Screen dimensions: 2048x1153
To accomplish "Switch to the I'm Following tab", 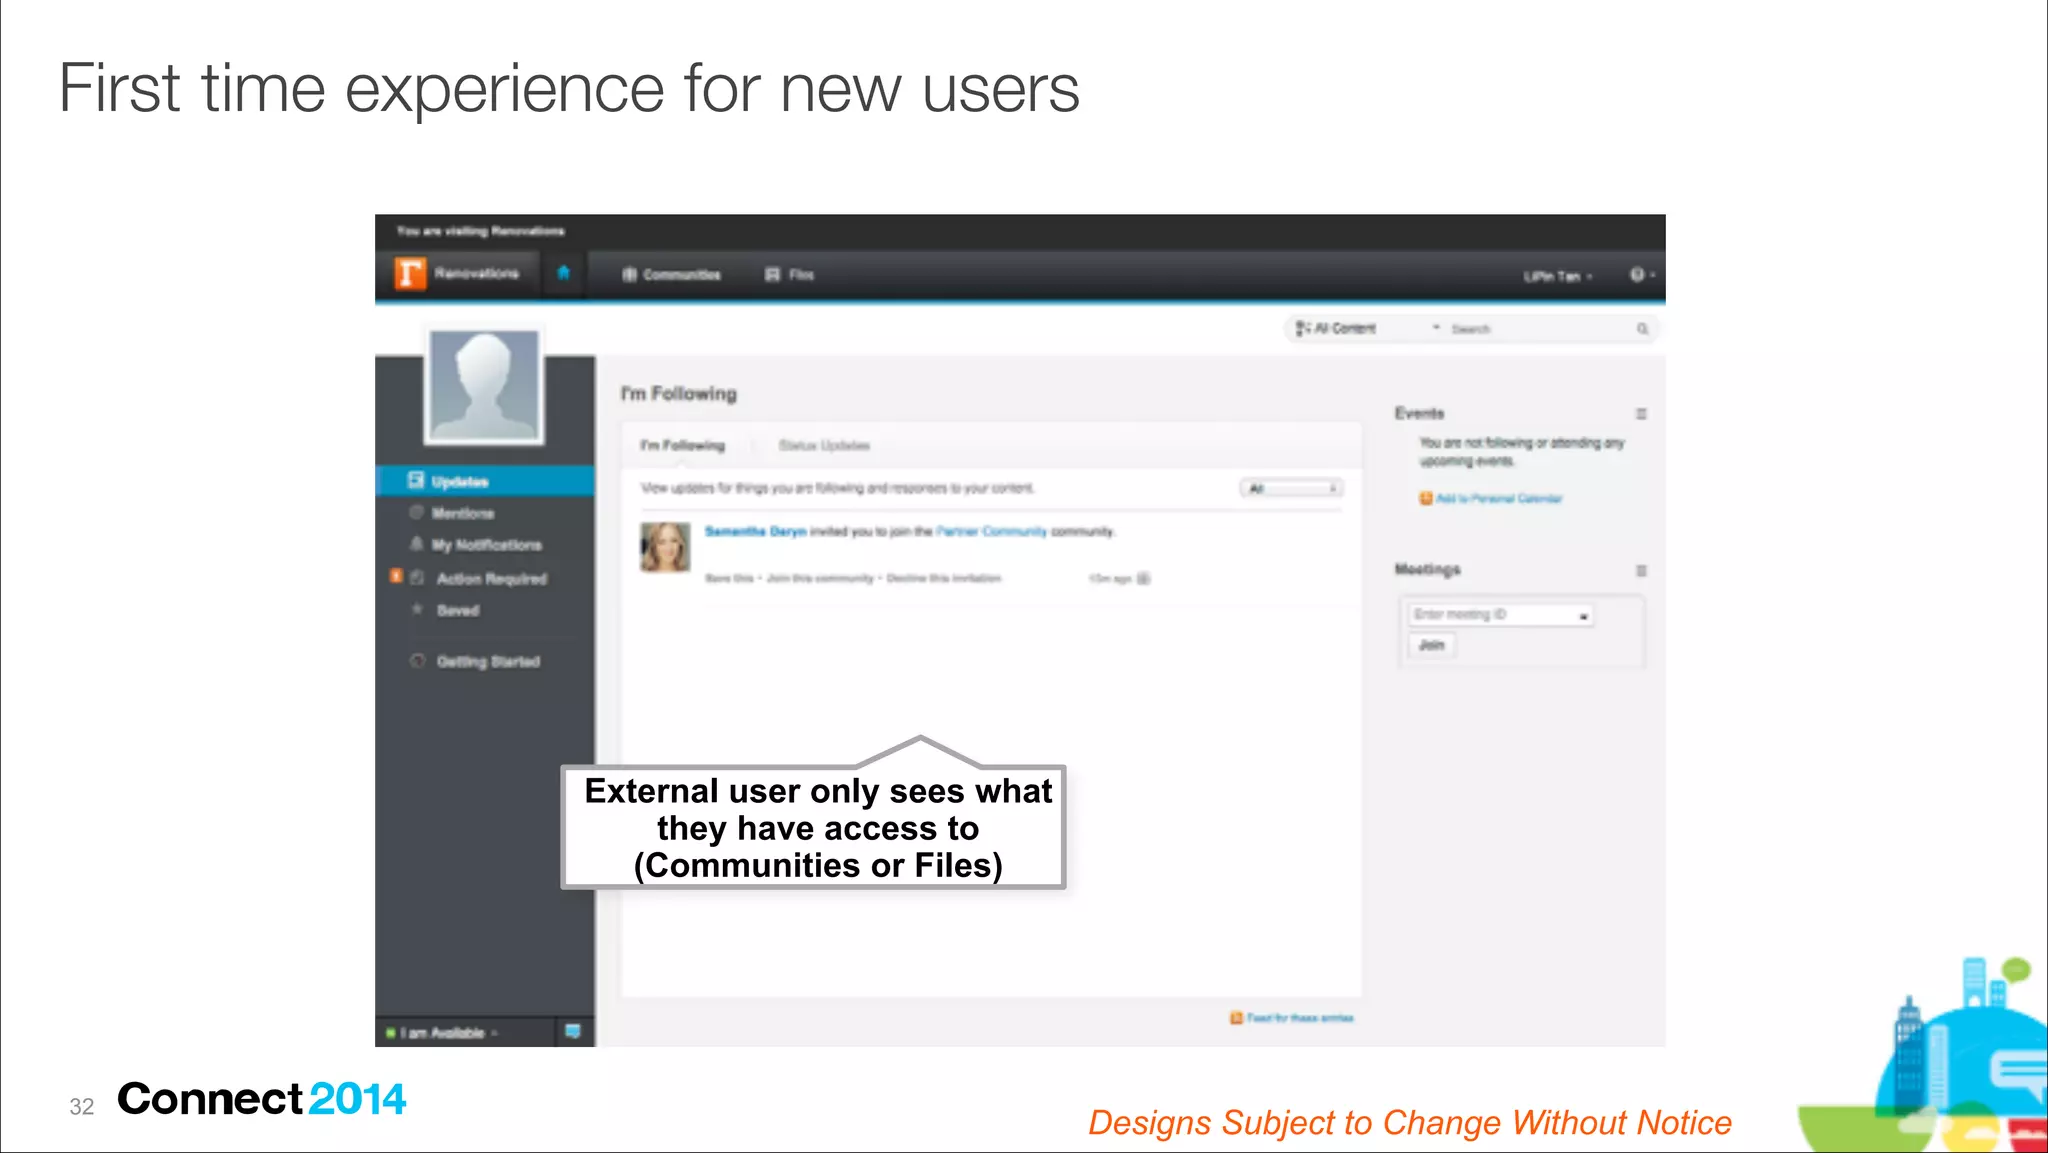I will pos(682,445).
